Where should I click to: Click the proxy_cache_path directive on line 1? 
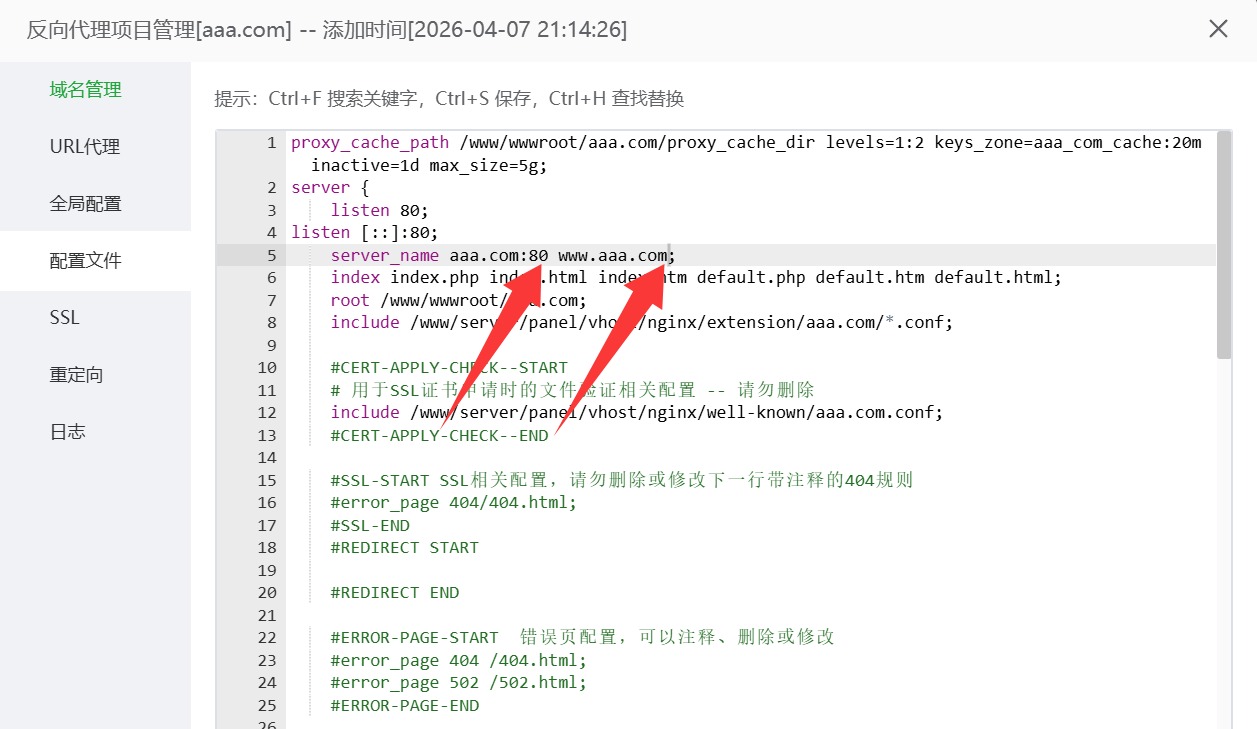coord(370,142)
